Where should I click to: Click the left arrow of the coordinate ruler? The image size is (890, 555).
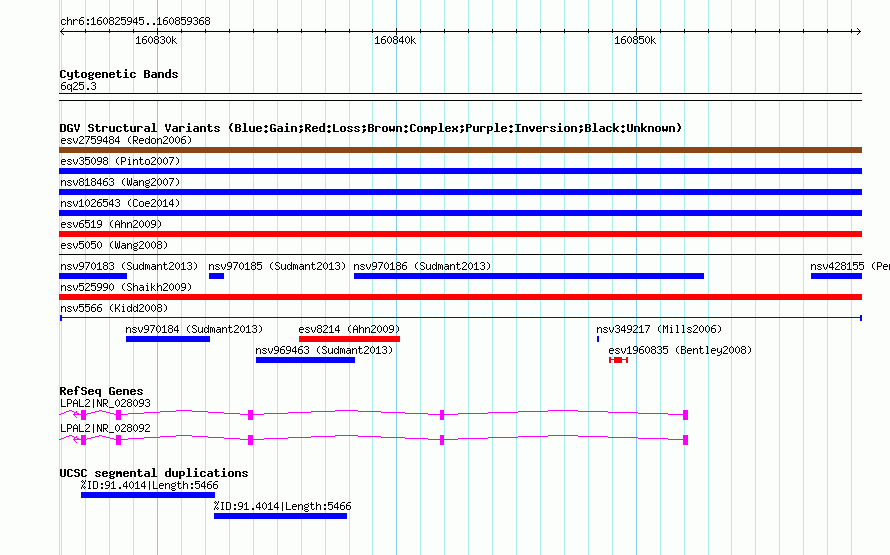62,32
